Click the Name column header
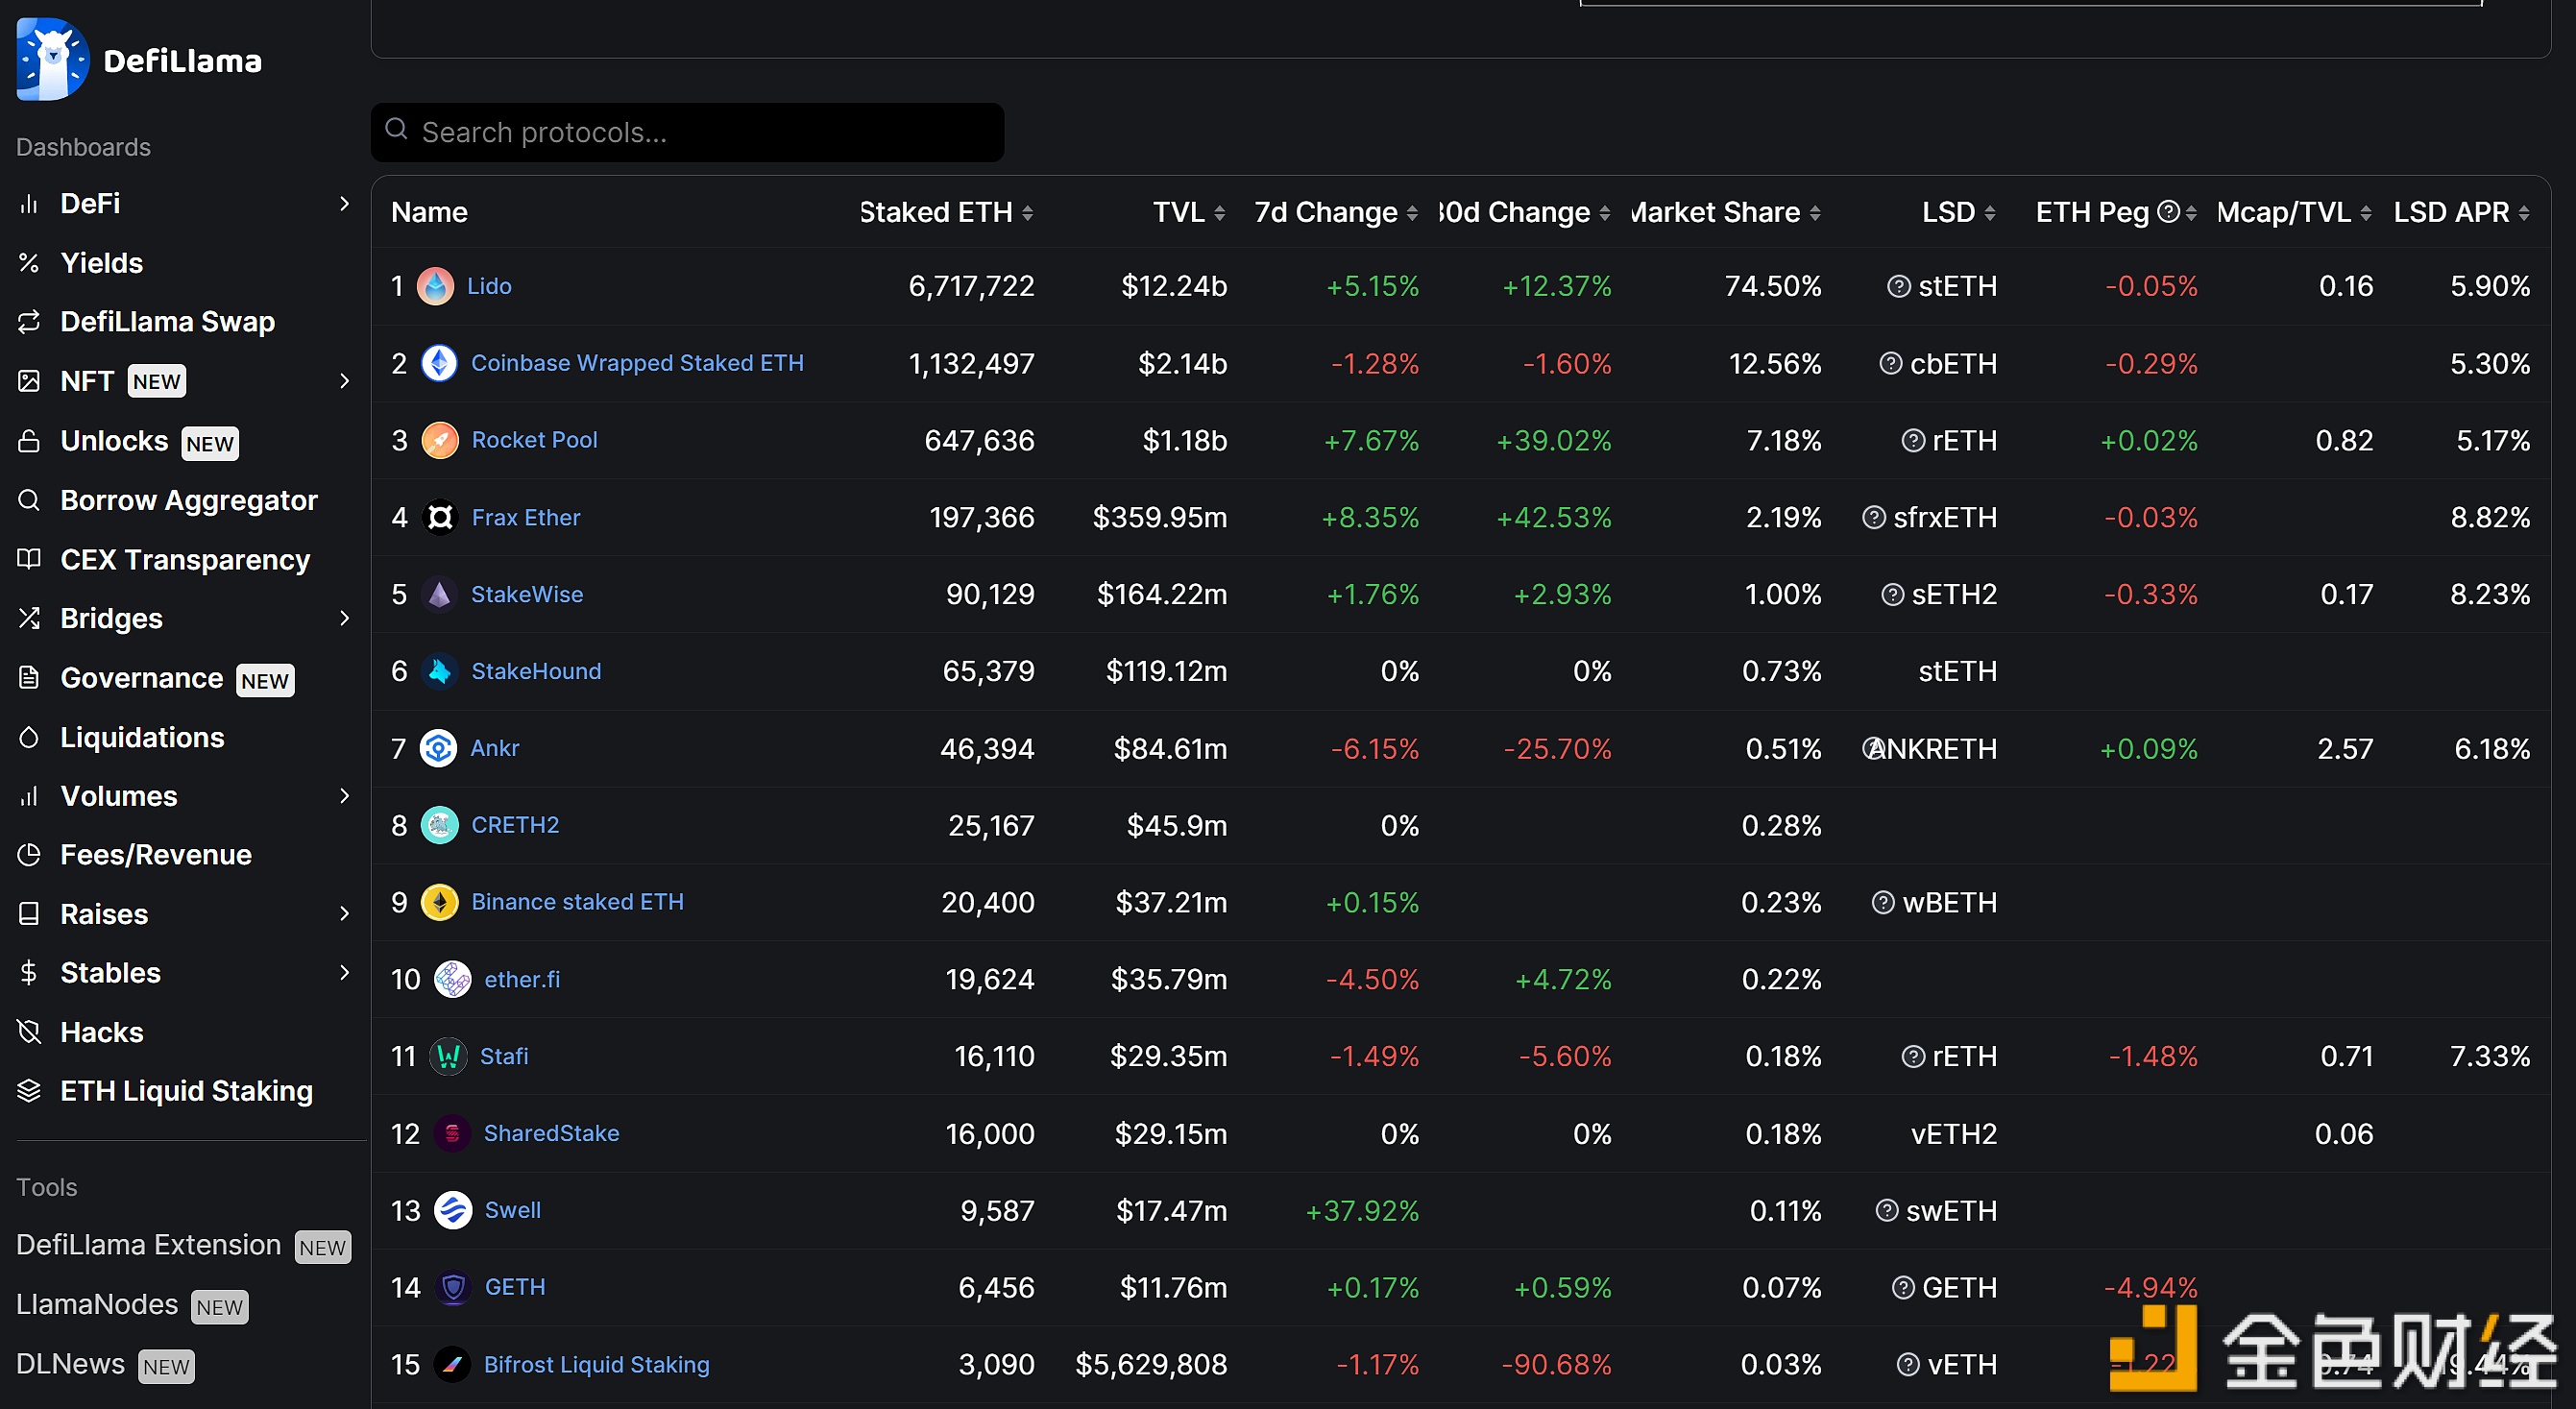Image resolution: width=2576 pixels, height=1409 pixels. tap(429, 212)
